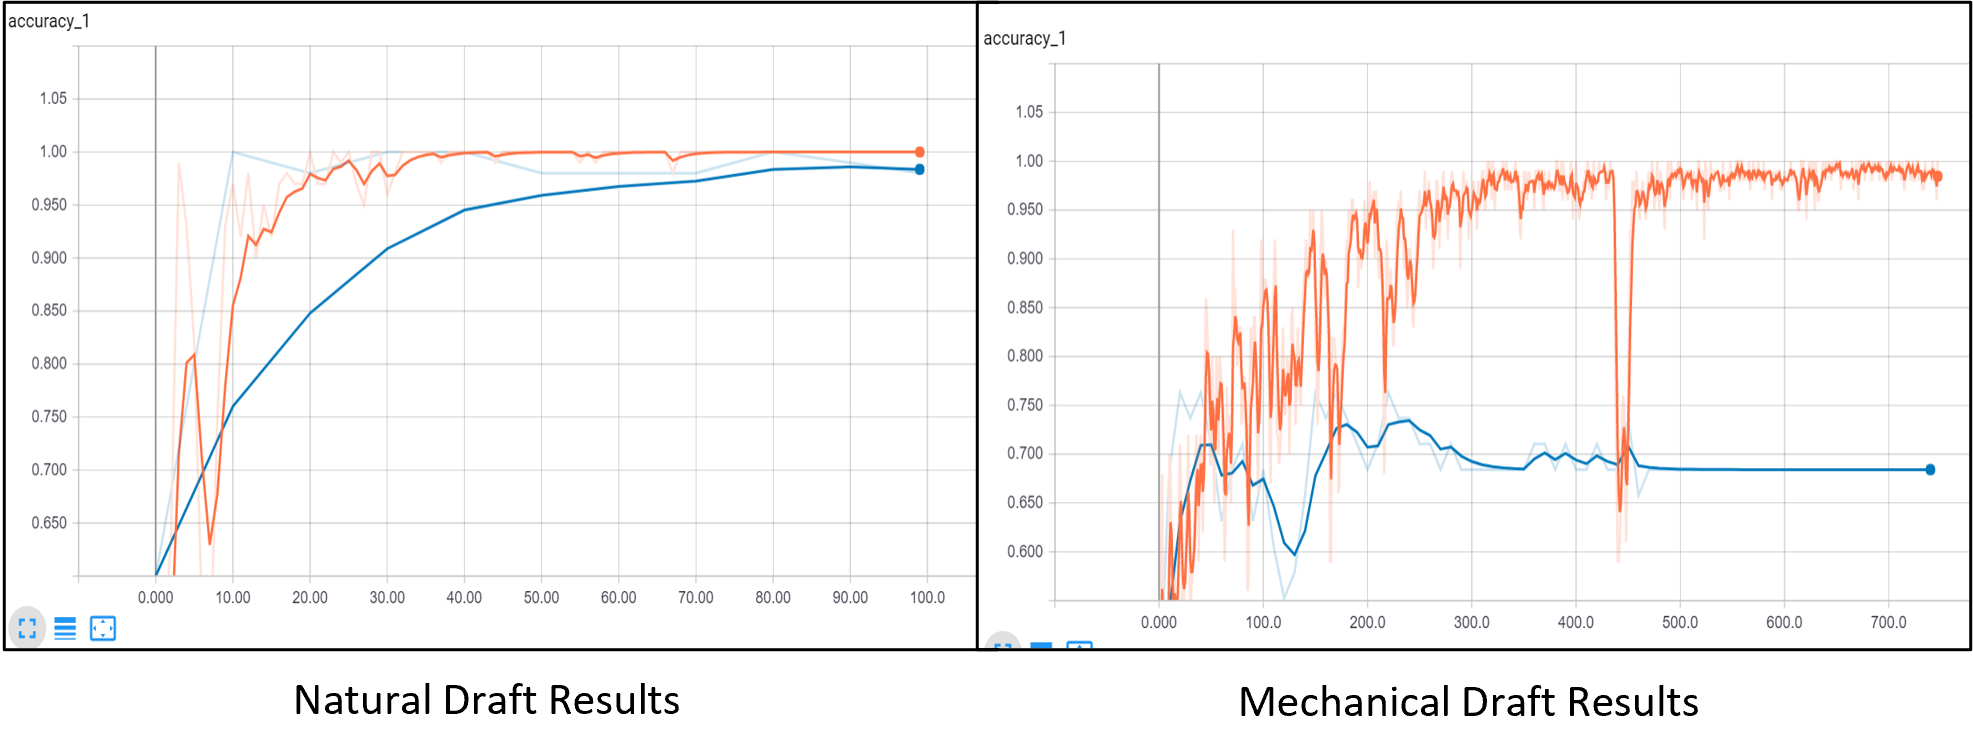Select blue endpoint dot on right chart

tap(1930, 469)
